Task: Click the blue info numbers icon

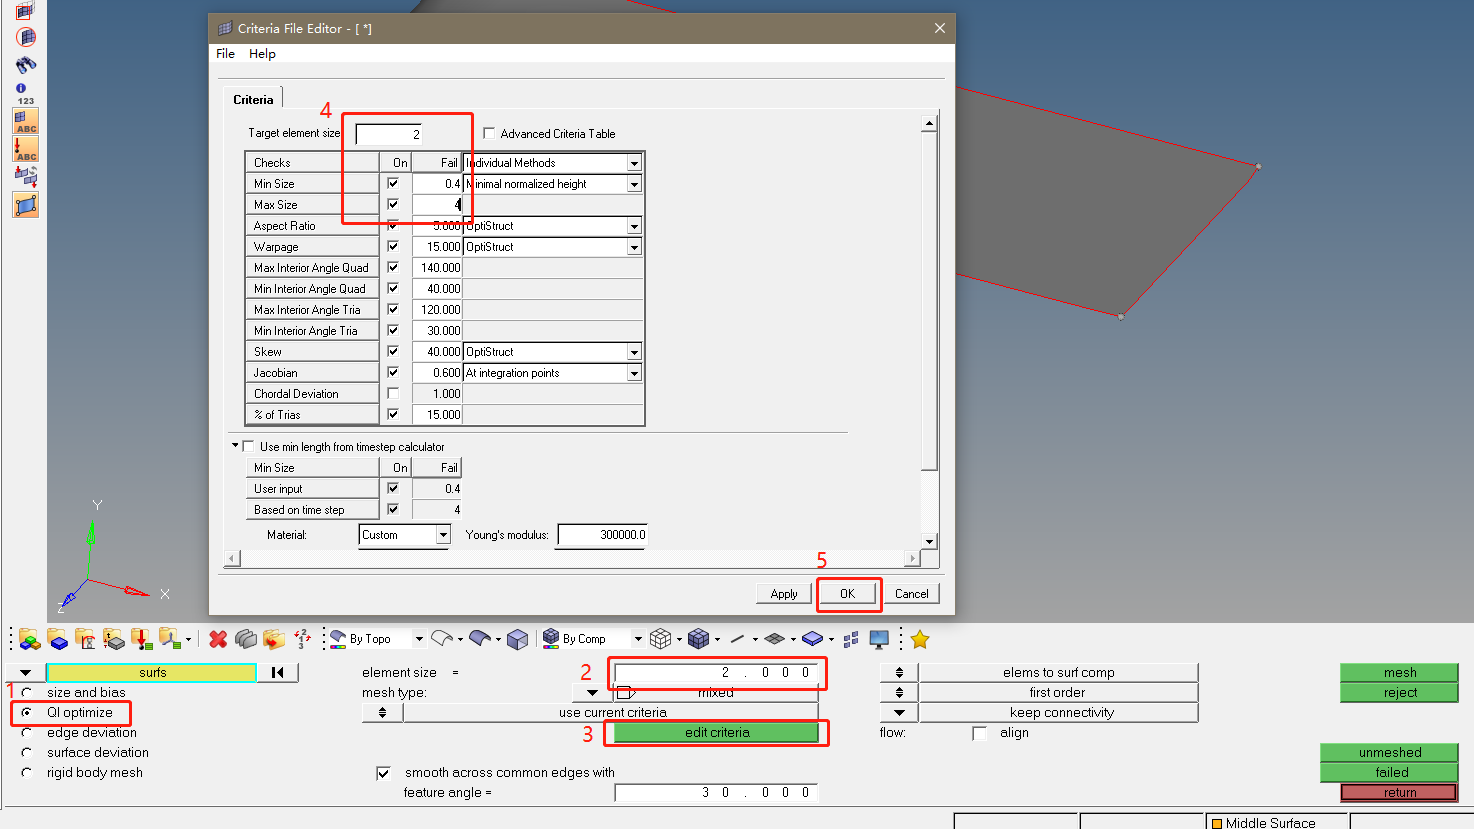Action: (25, 94)
